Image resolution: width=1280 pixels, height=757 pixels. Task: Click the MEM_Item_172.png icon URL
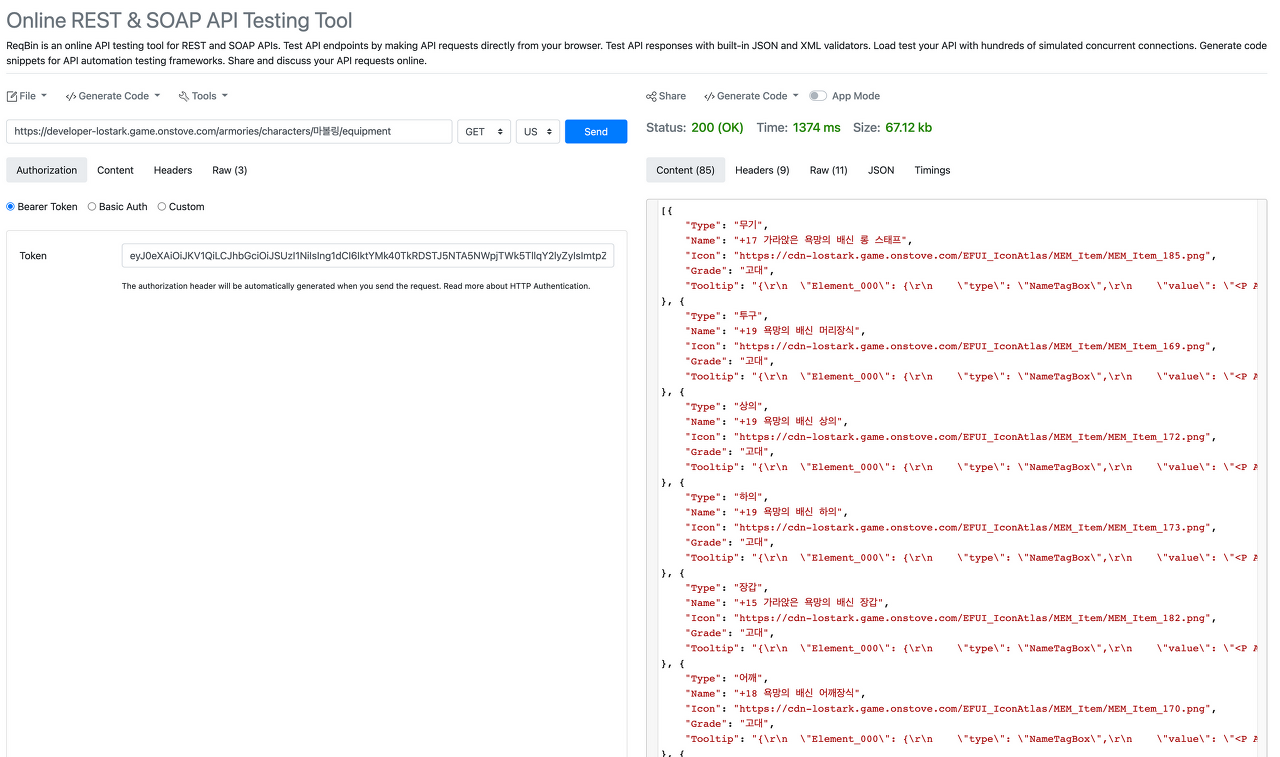975,437
